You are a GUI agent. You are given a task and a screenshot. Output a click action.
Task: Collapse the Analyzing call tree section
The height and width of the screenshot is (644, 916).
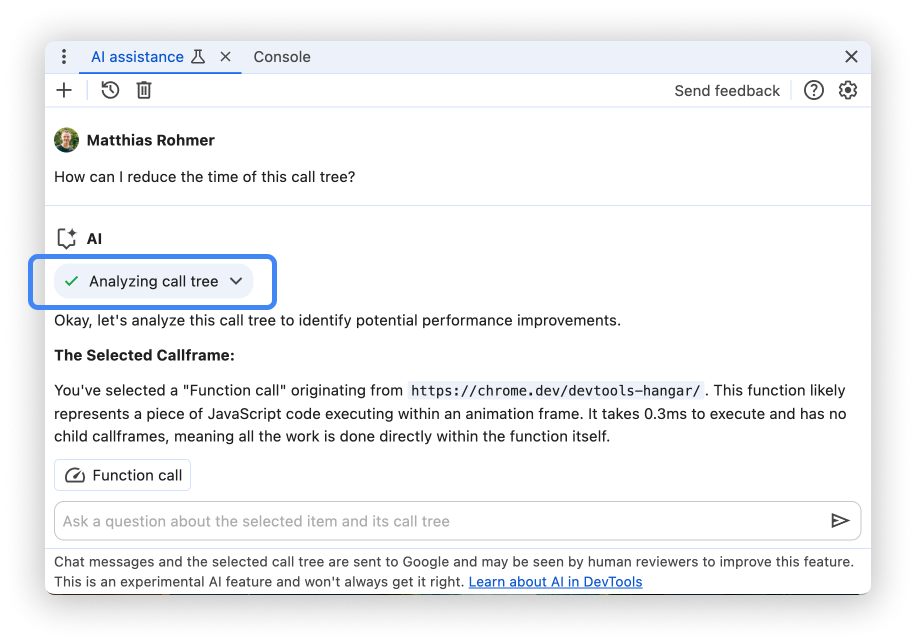pyautogui.click(x=236, y=281)
